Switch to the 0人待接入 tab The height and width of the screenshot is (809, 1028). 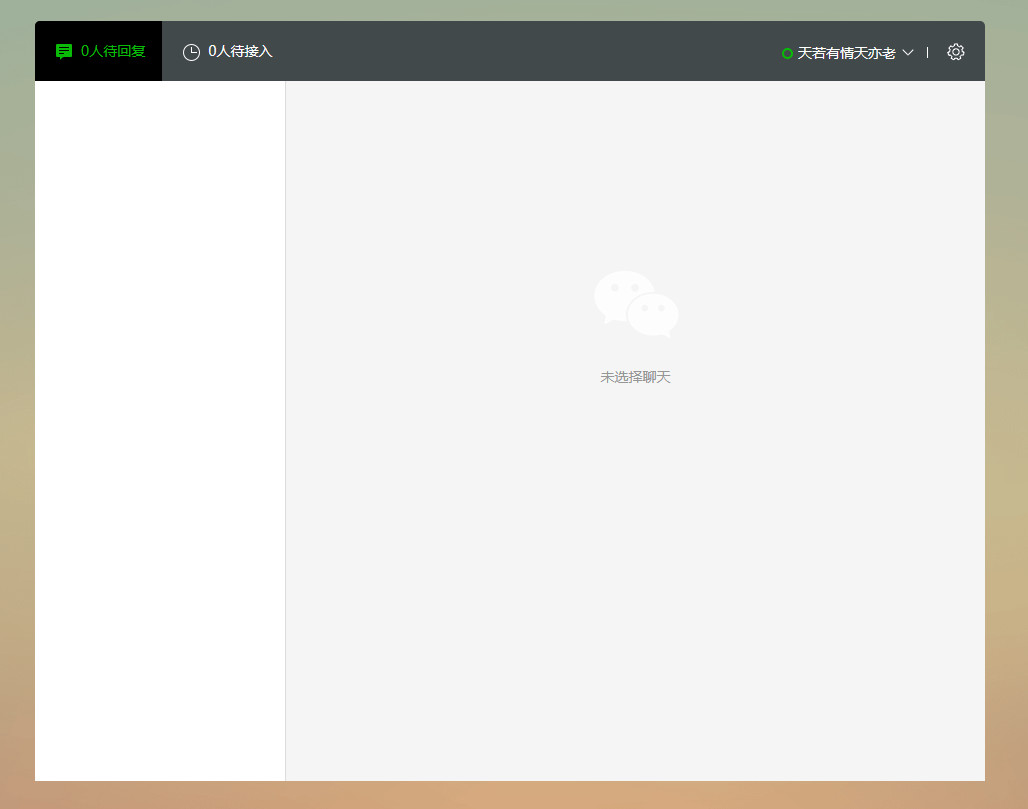pos(227,51)
